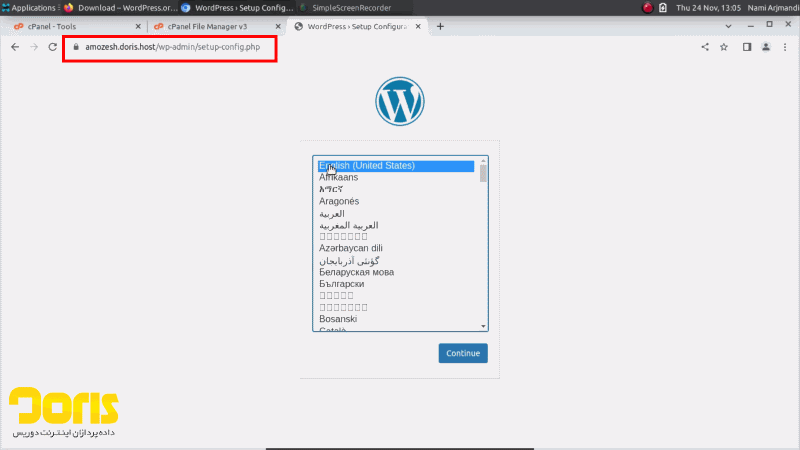Select Azərbaycan dili language option
The image size is (800, 450).
[396, 248]
